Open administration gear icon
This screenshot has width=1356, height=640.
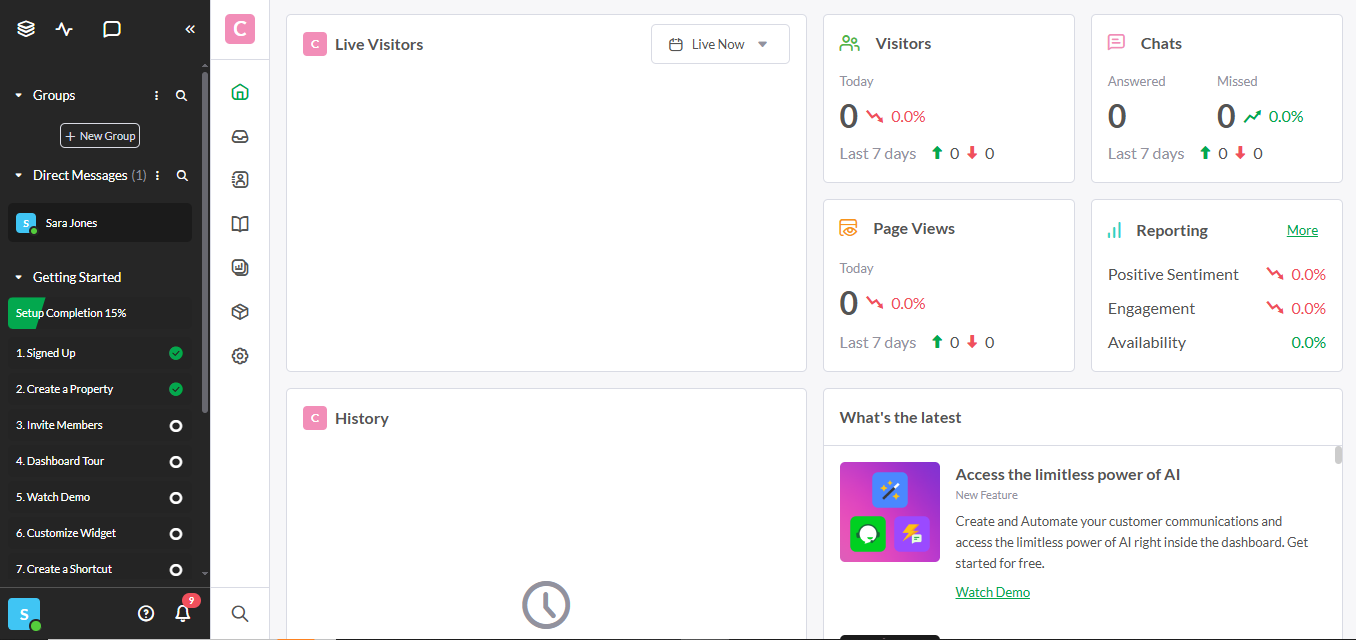point(240,356)
